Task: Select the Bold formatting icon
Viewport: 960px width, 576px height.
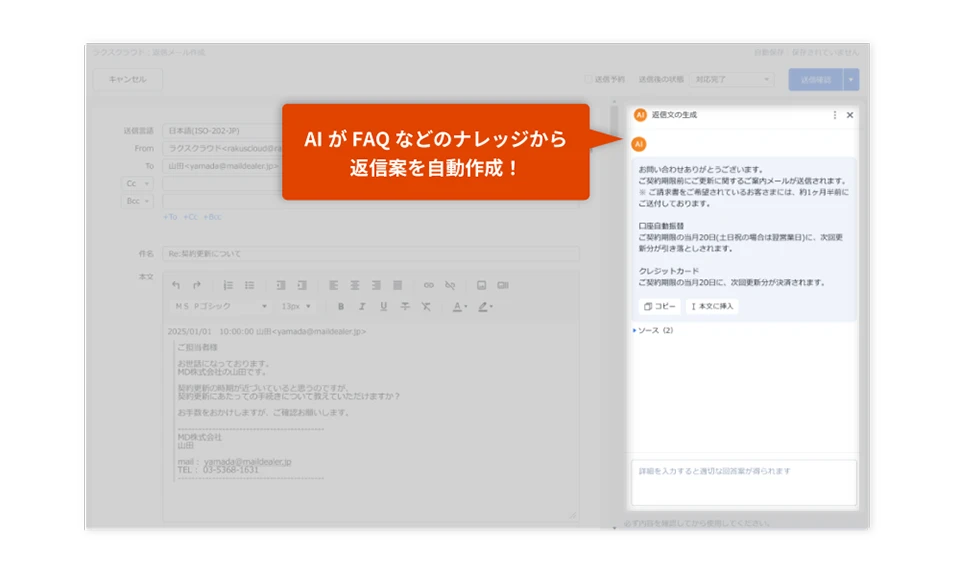Action: (339, 306)
